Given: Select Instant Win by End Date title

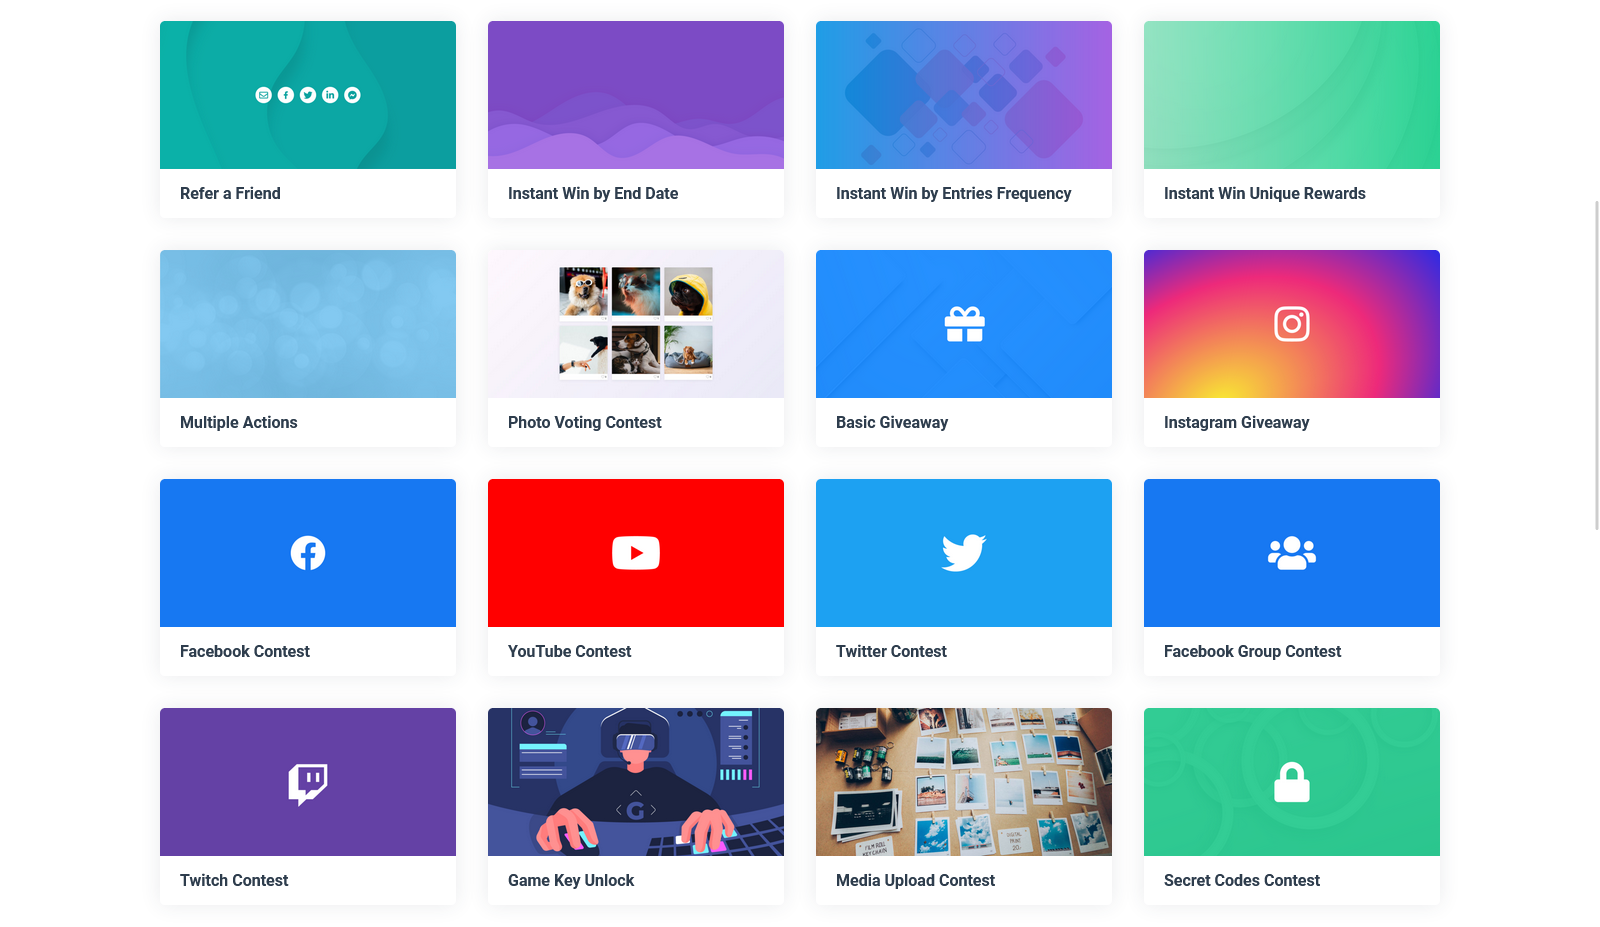Looking at the screenshot, I should (593, 194).
